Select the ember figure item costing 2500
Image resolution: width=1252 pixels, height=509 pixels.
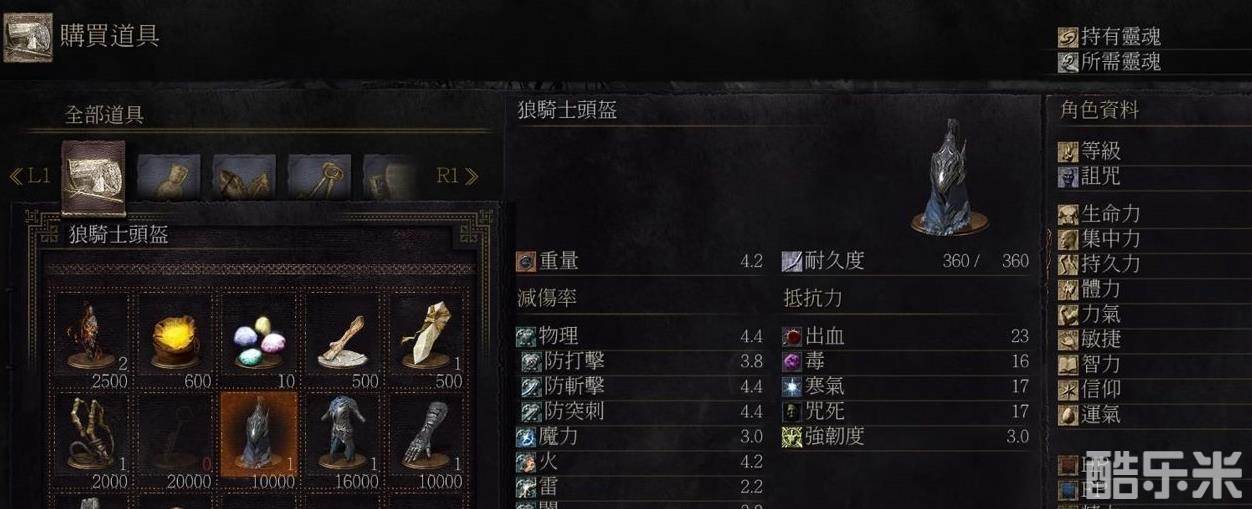pos(91,341)
